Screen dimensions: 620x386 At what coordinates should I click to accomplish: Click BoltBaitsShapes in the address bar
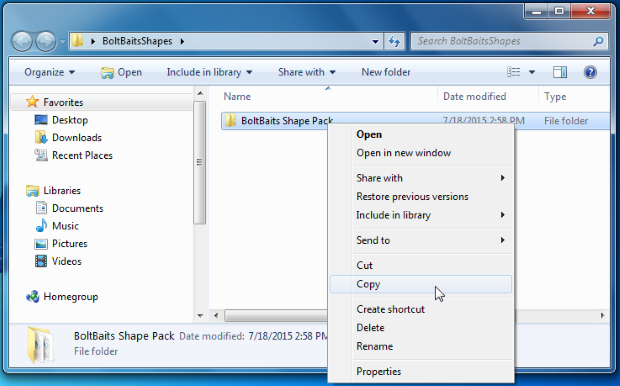tap(137, 41)
